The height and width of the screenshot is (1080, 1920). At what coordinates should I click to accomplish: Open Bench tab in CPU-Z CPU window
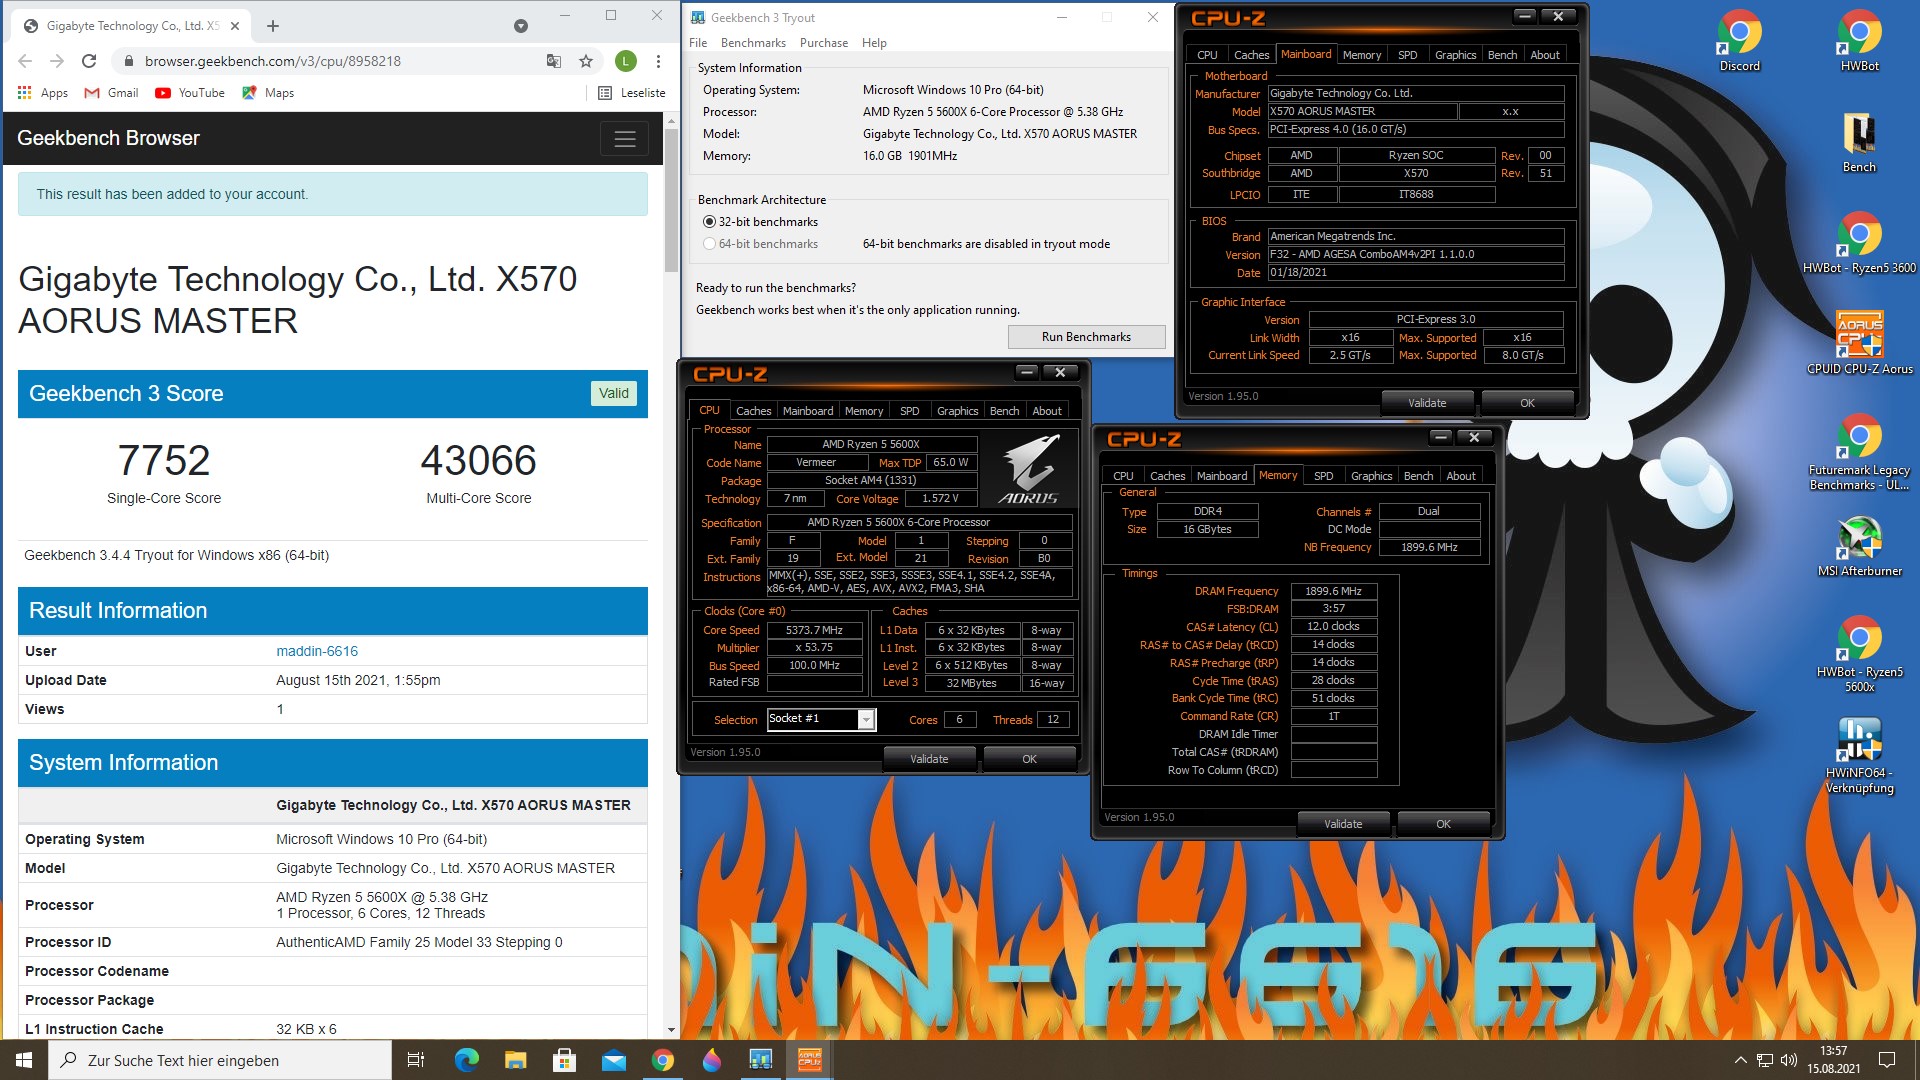pyautogui.click(x=1004, y=411)
